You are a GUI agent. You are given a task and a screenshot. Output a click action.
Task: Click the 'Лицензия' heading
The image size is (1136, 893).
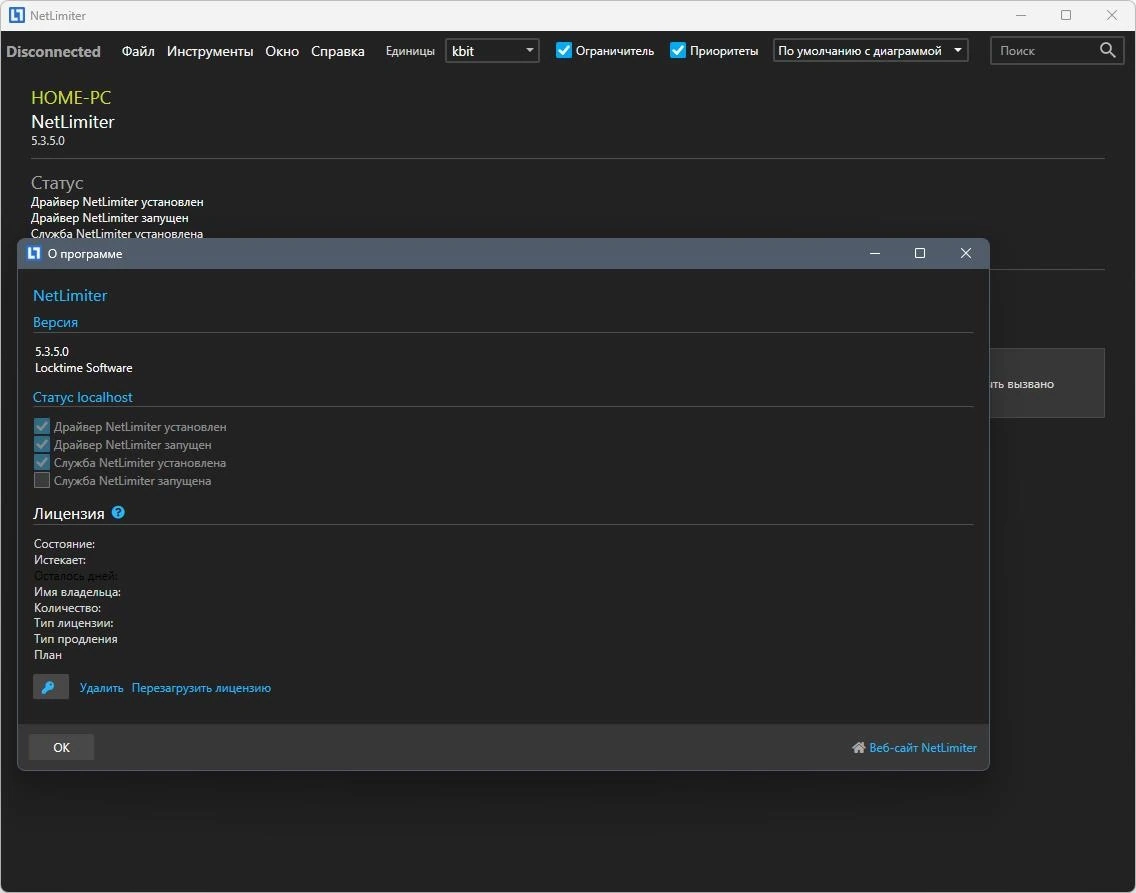(69, 513)
